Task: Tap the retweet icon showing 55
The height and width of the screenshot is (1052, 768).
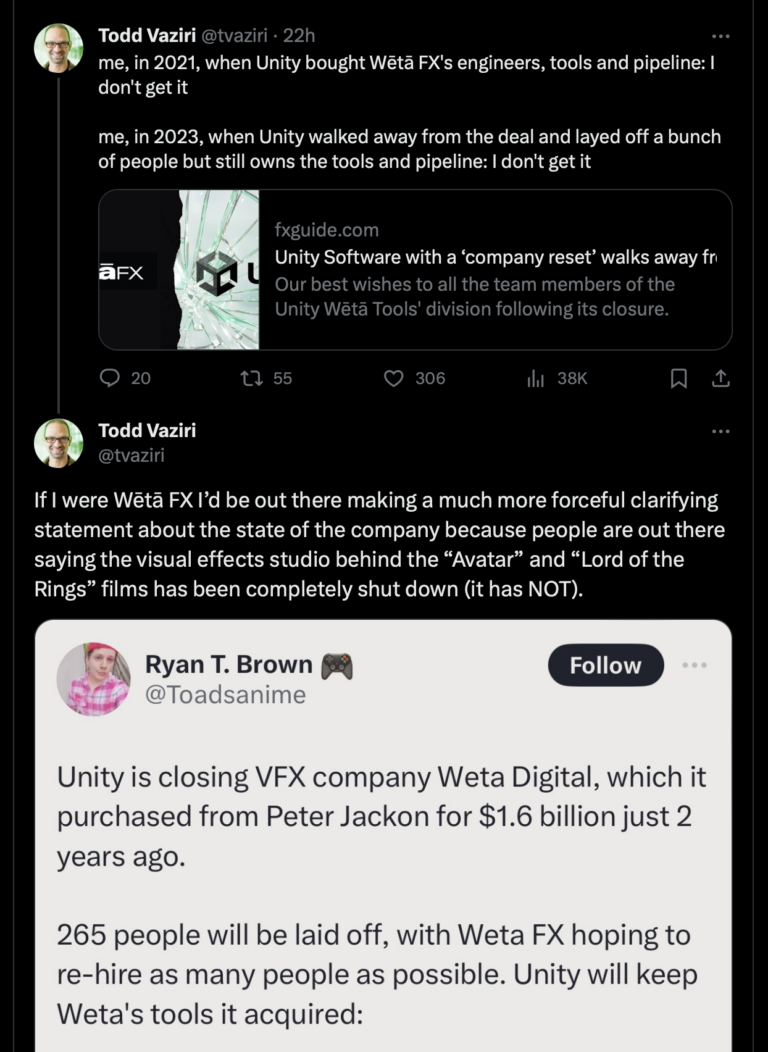Action: (x=252, y=378)
